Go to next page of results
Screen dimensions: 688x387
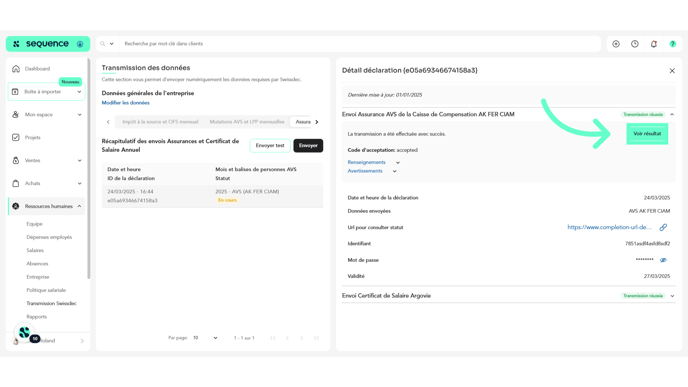click(x=301, y=338)
